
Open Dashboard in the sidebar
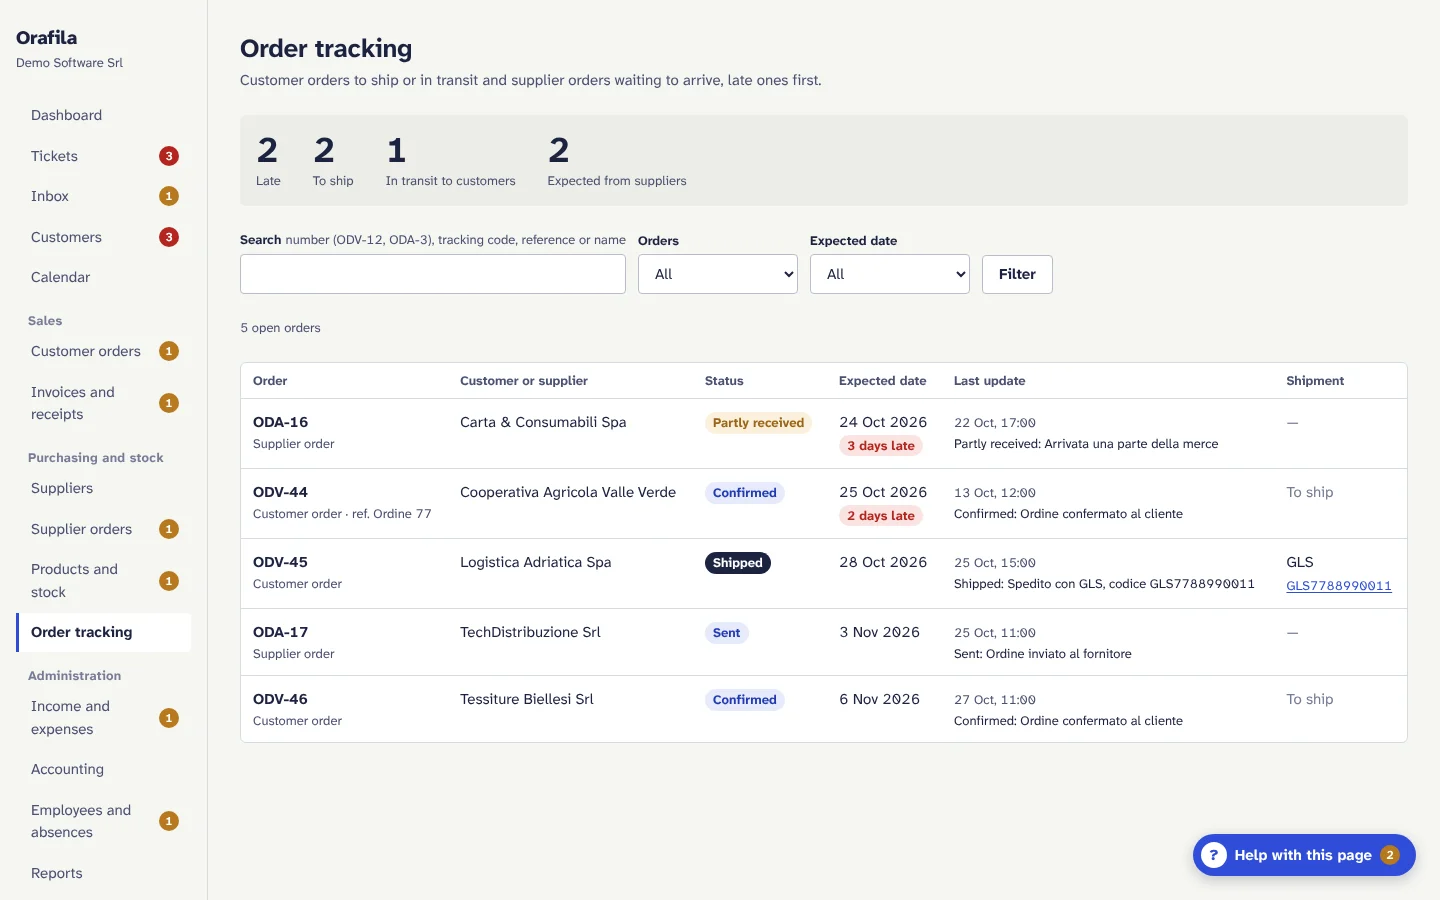[x=104, y=115]
